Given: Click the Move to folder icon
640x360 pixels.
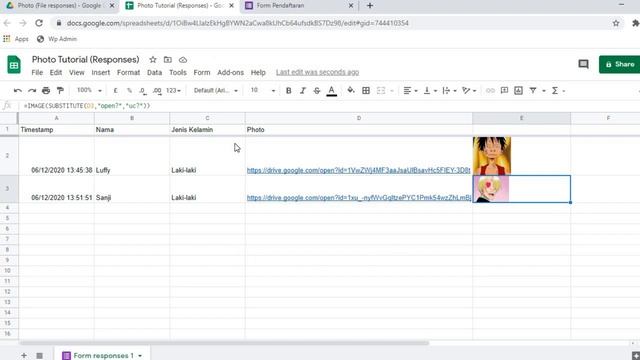Looking at the screenshot, I should [168, 60].
